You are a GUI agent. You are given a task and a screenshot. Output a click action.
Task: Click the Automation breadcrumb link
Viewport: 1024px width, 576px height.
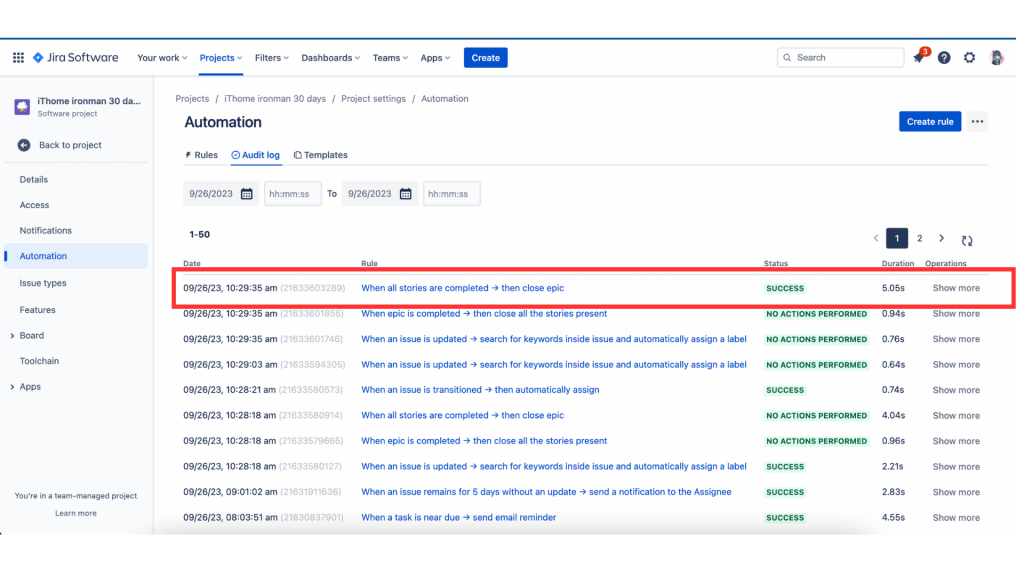445,99
